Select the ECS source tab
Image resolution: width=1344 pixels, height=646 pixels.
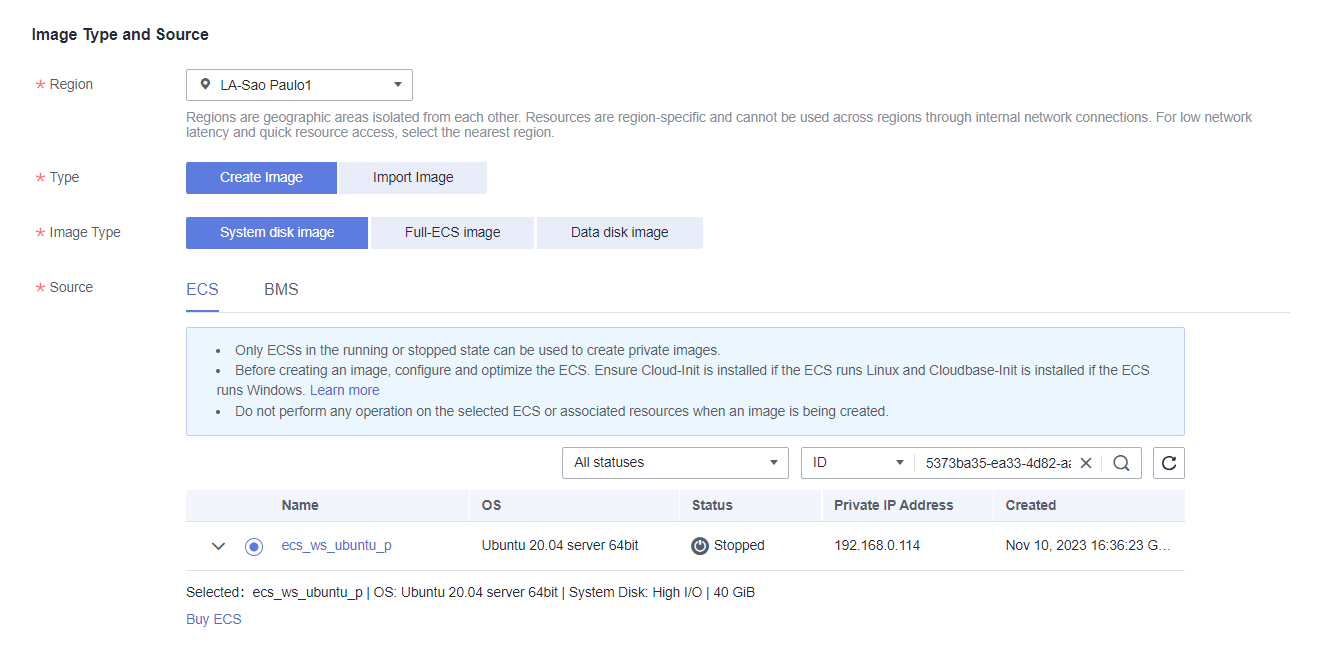click(202, 290)
